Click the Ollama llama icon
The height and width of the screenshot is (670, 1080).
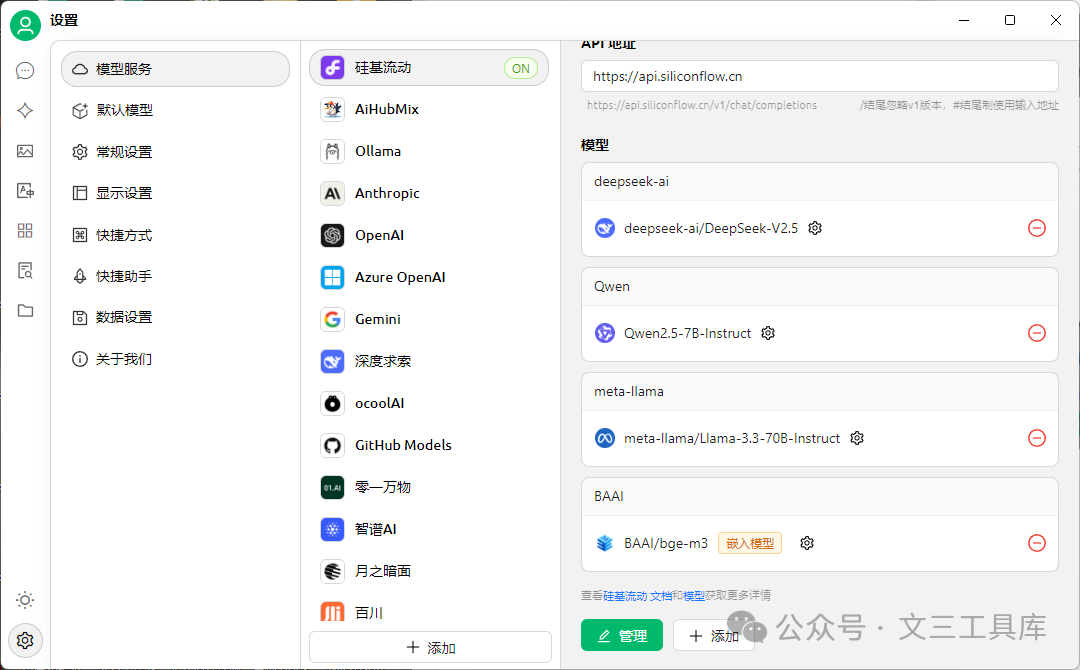pyautogui.click(x=333, y=151)
